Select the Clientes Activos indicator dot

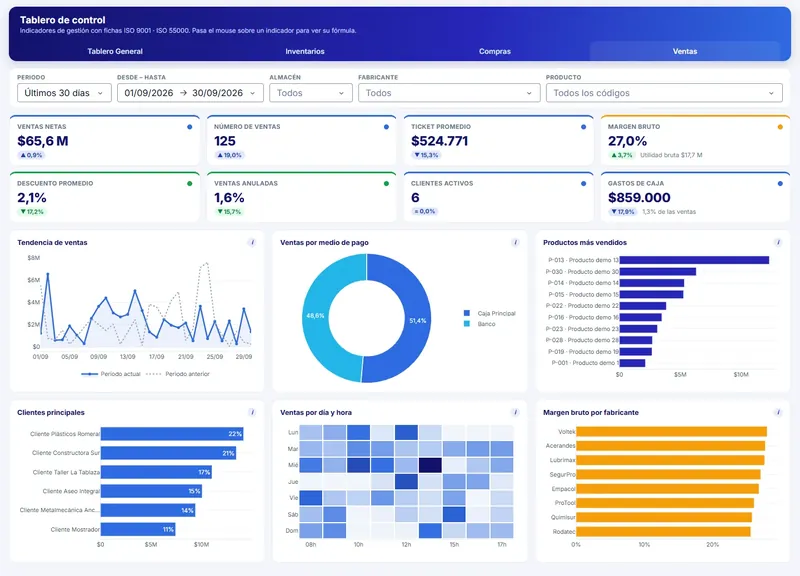tap(583, 184)
